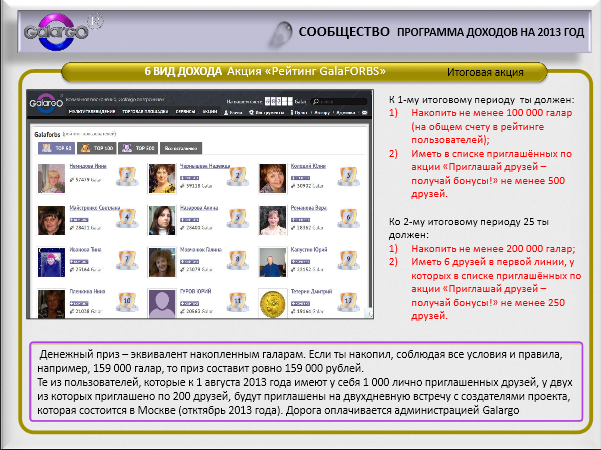Click the rank 9 trophy badge
The height and width of the screenshot is (450, 601).
click(x=348, y=260)
